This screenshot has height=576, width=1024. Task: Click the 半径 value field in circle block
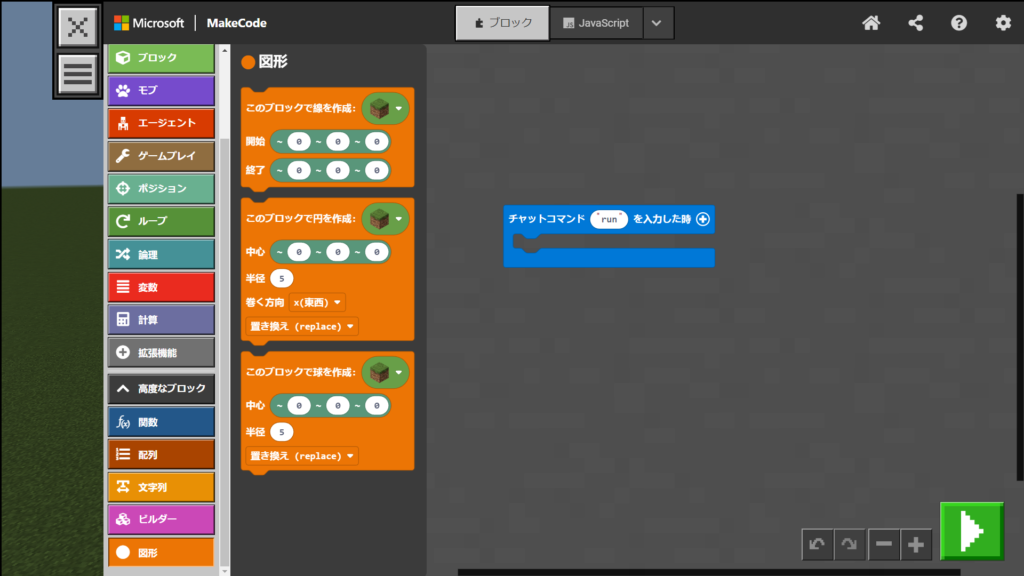coord(282,278)
